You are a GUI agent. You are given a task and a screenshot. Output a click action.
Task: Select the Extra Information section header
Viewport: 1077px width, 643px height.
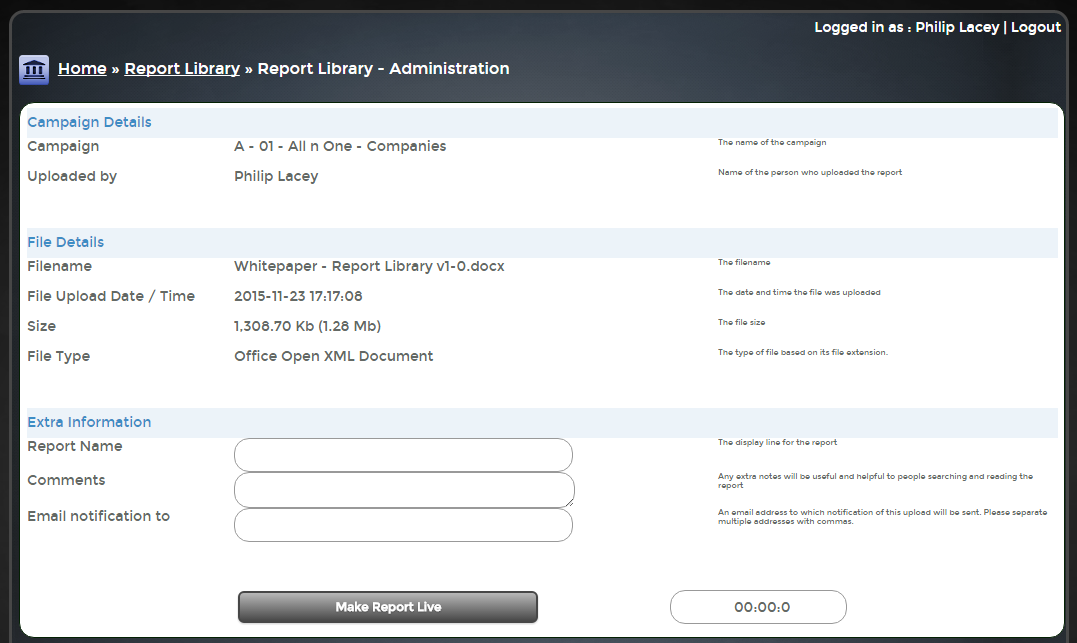pos(89,422)
